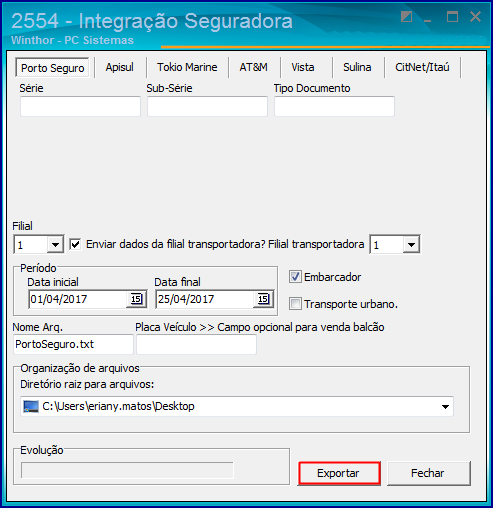Viewport: 493px width, 508px height.
Task: Click the Evolução progress bar
Action: 127,470
